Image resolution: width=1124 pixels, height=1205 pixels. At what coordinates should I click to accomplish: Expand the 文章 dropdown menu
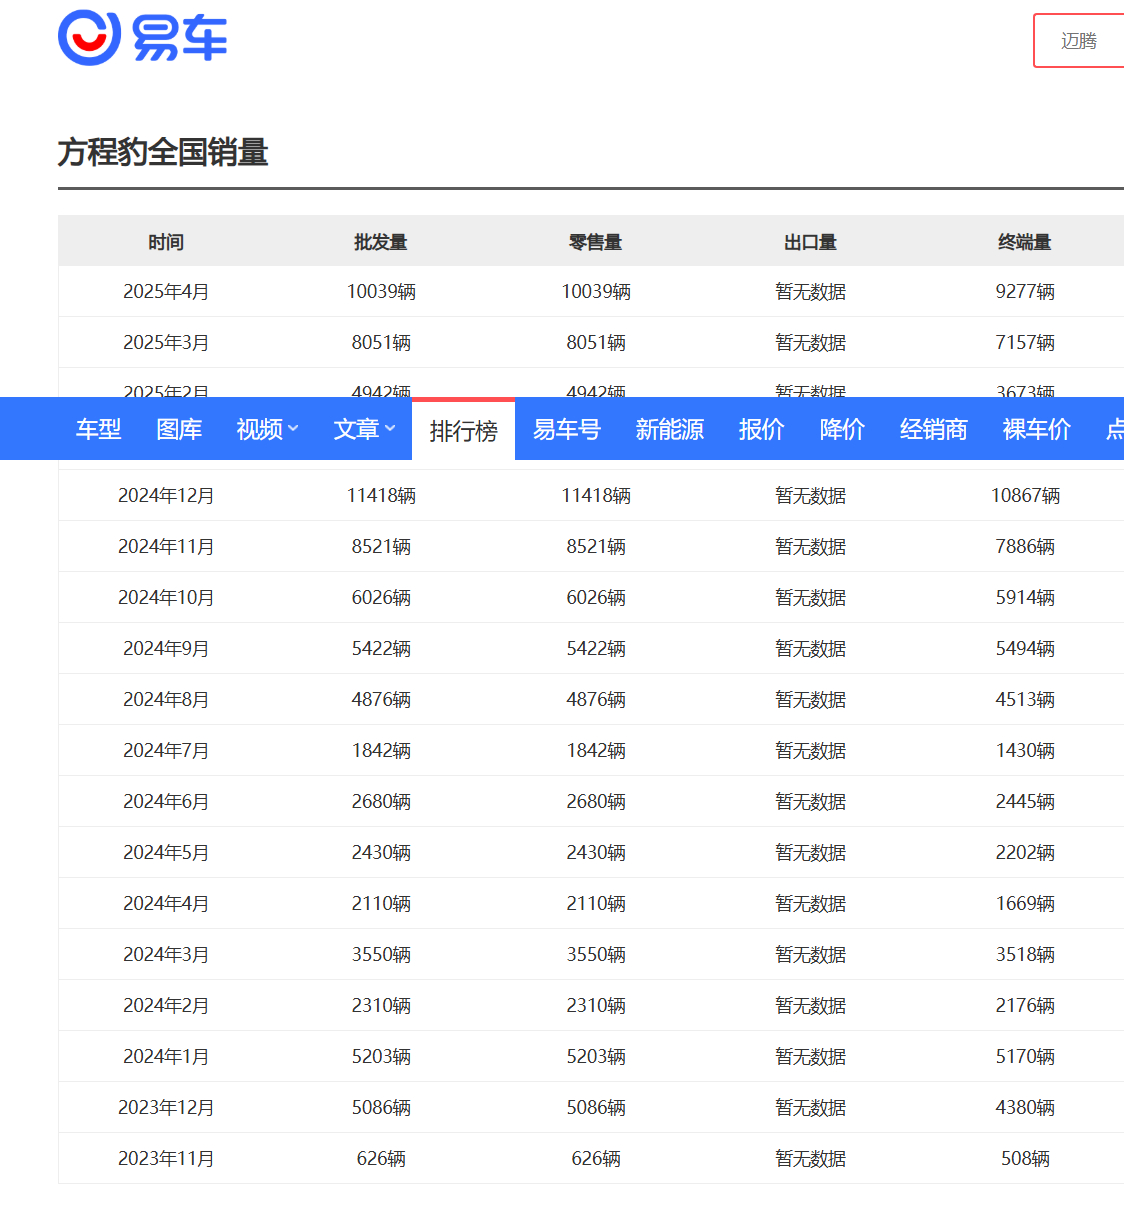click(x=364, y=429)
